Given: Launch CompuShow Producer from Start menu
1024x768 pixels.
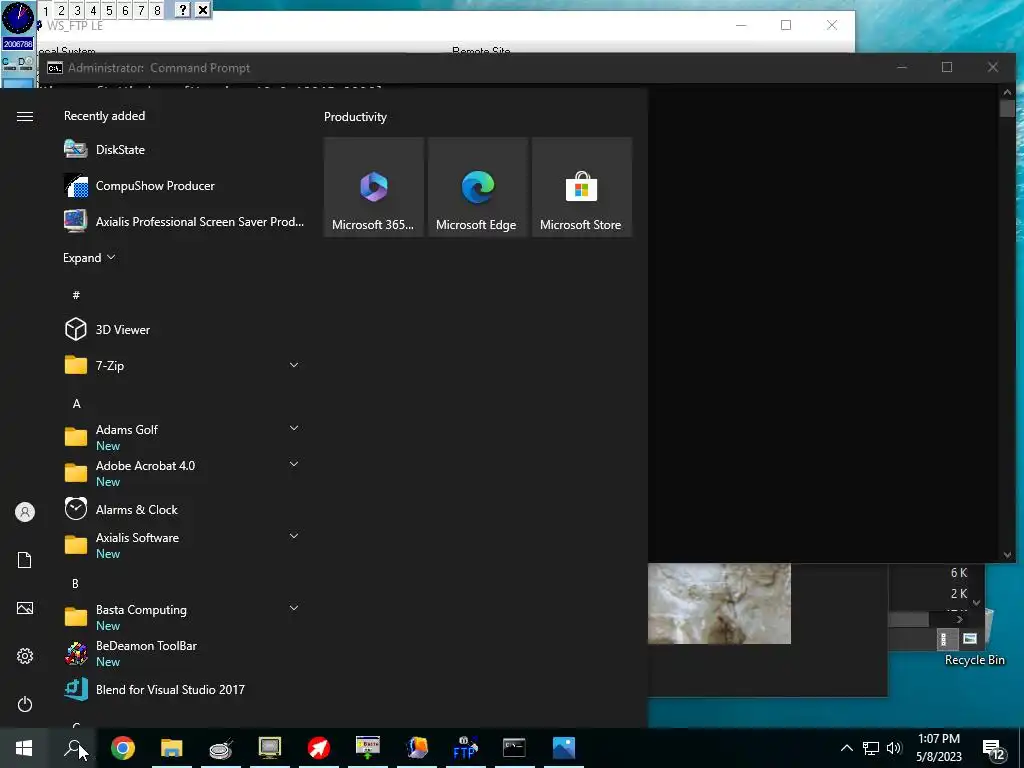Looking at the screenshot, I should click(x=184, y=185).
